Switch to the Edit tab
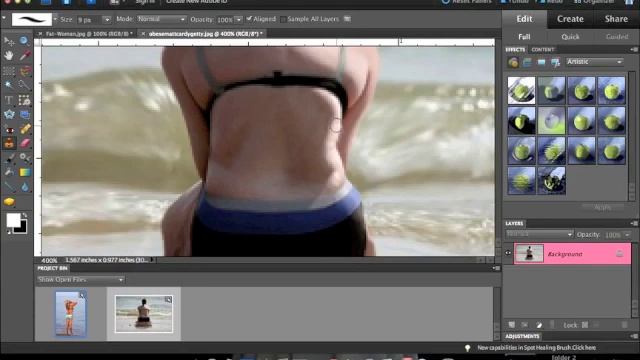Image resolution: width=640 pixels, height=360 pixels. pyautogui.click(x=524, y=19)
